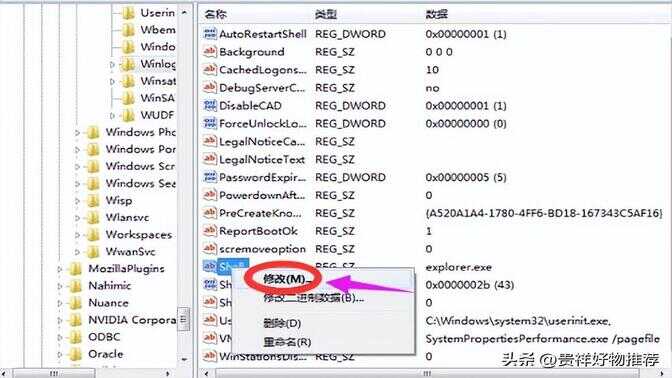672x378 pixels.
Task: Expand the Workspaces tree node
Action: 78,235
